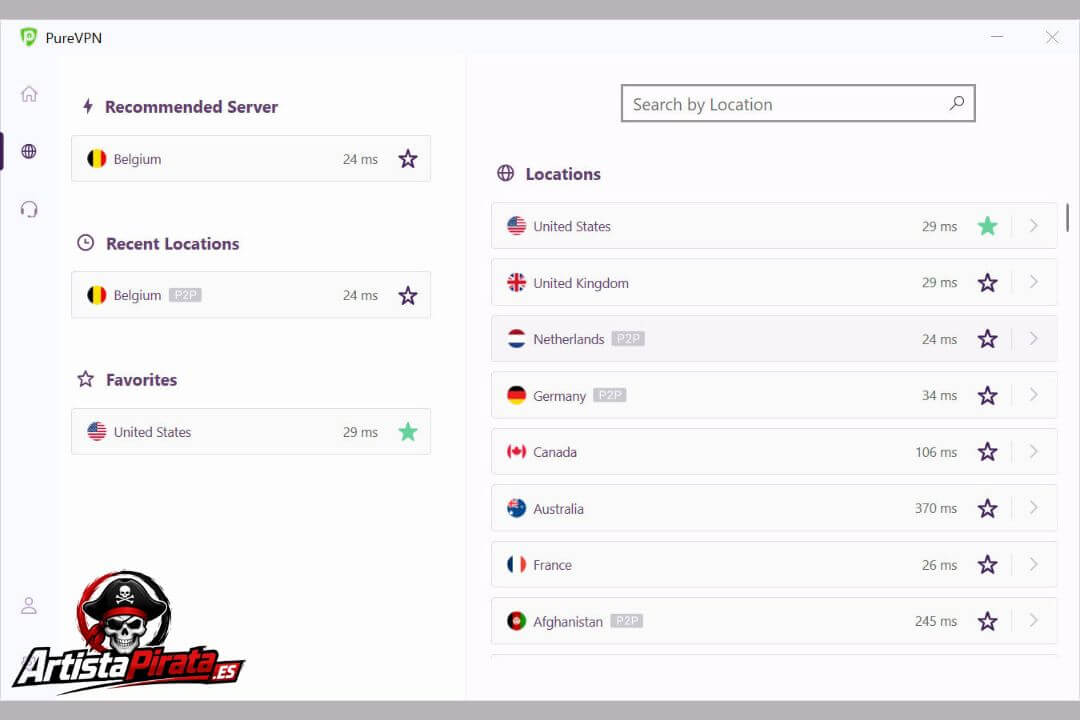Toggle favorite star for Netherlands

point(988,339)
